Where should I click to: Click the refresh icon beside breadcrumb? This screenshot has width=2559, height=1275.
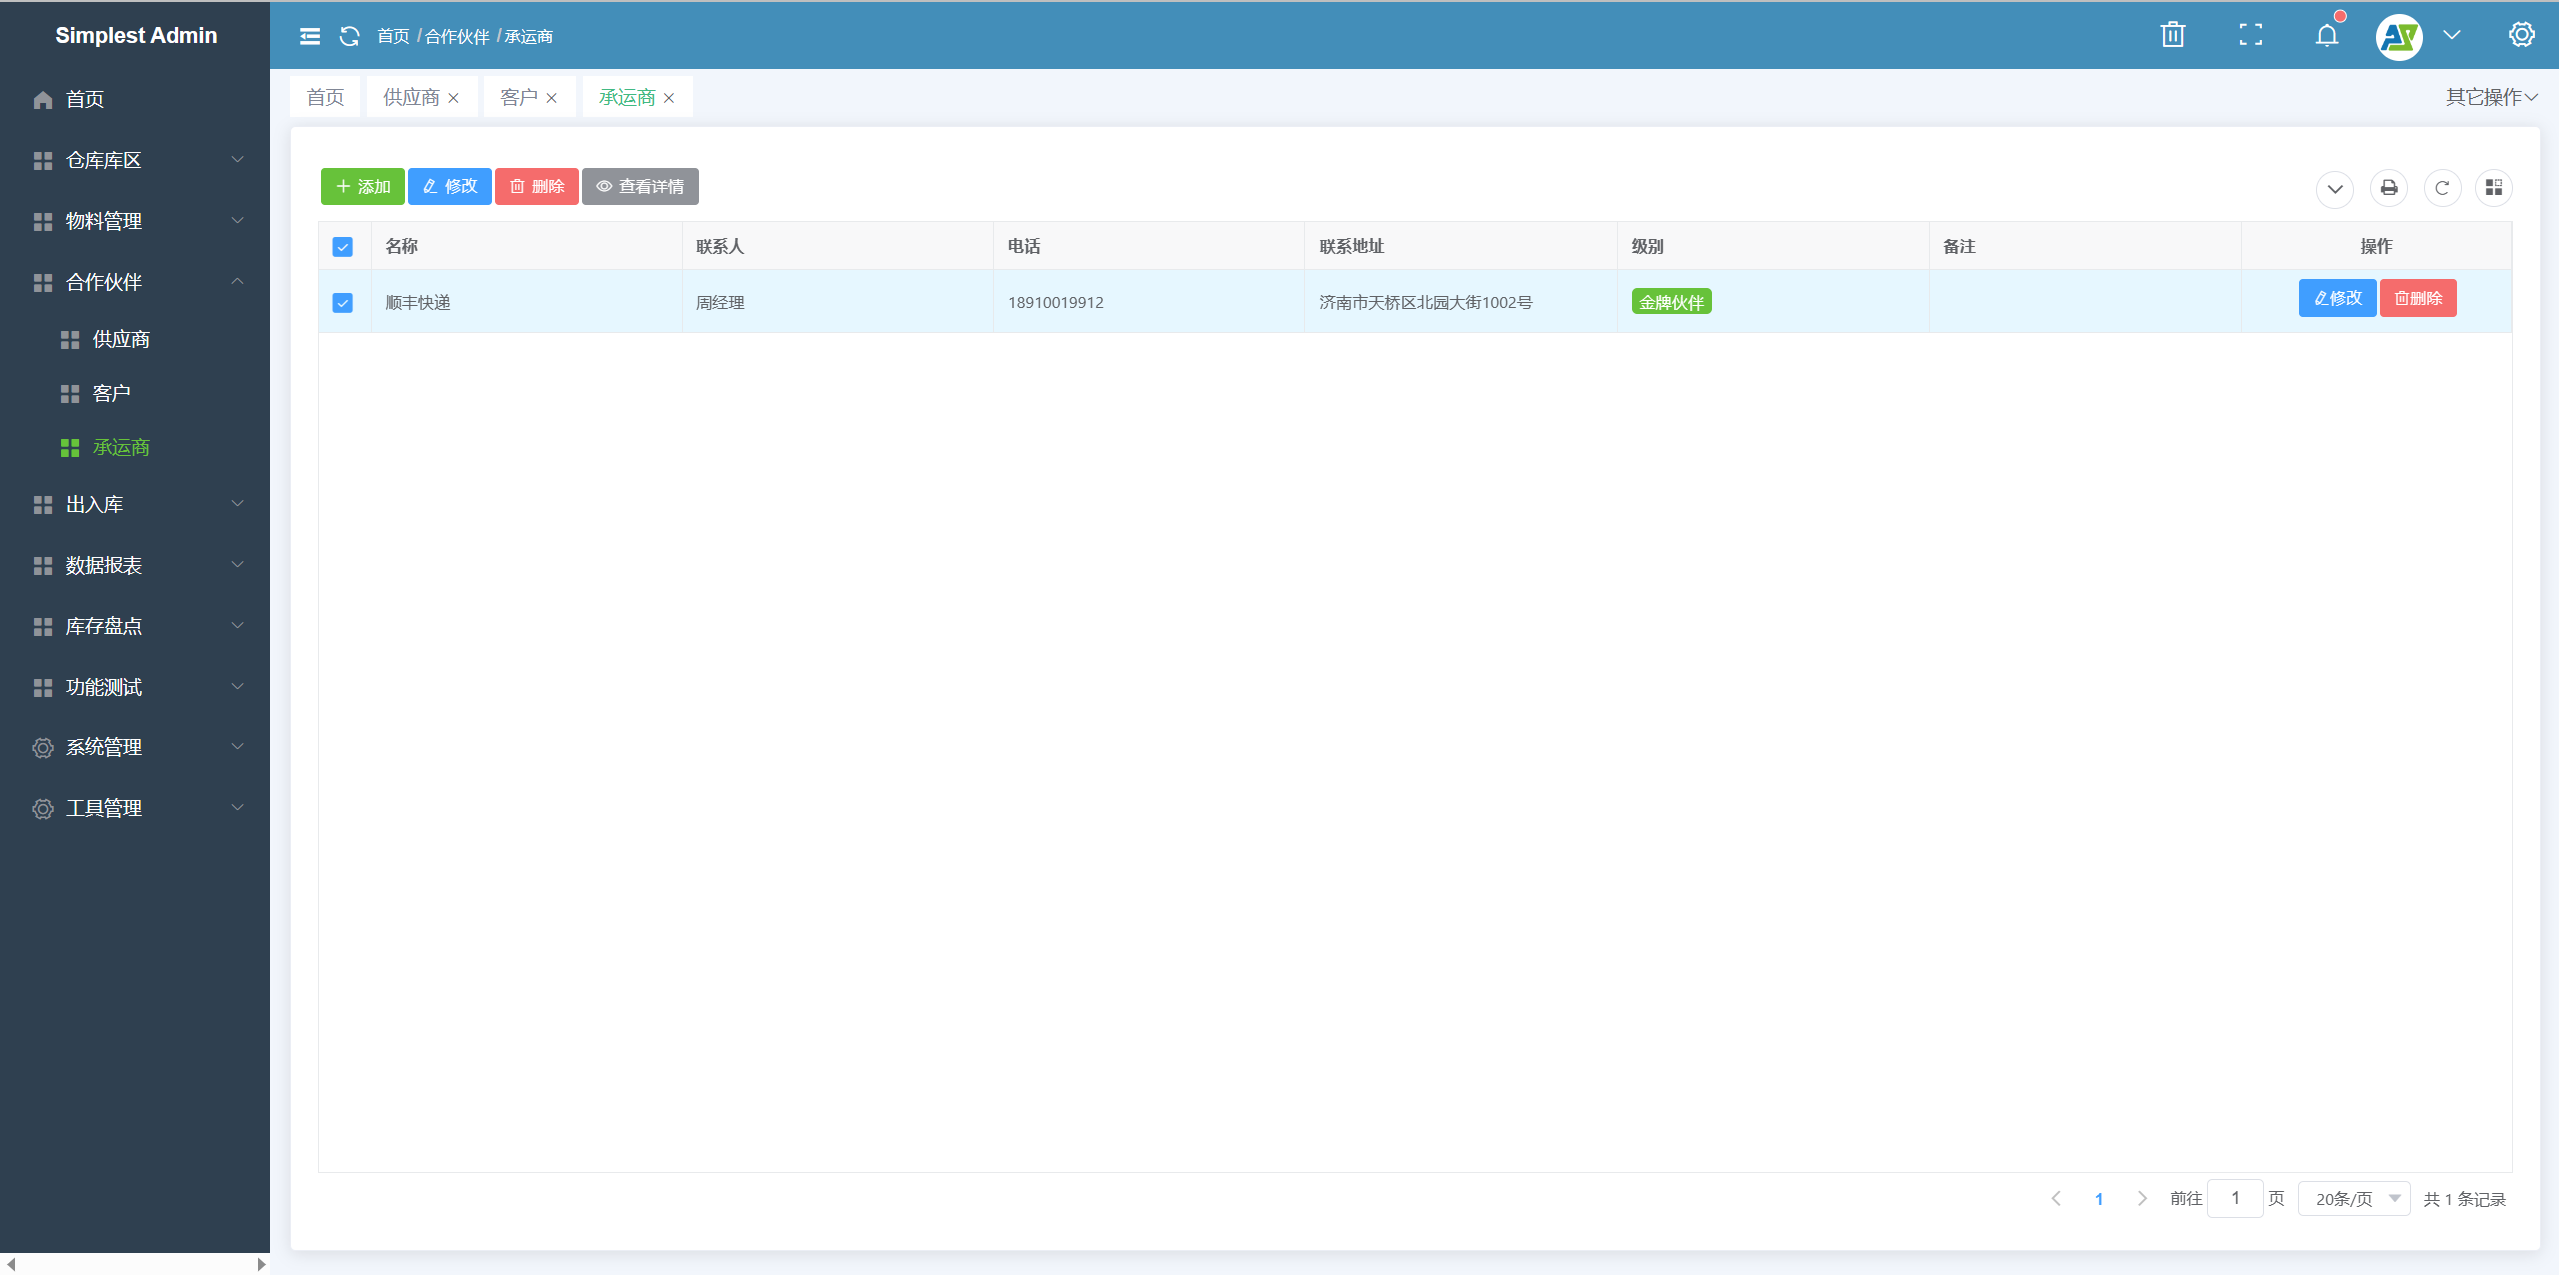(x=349, y=36)
